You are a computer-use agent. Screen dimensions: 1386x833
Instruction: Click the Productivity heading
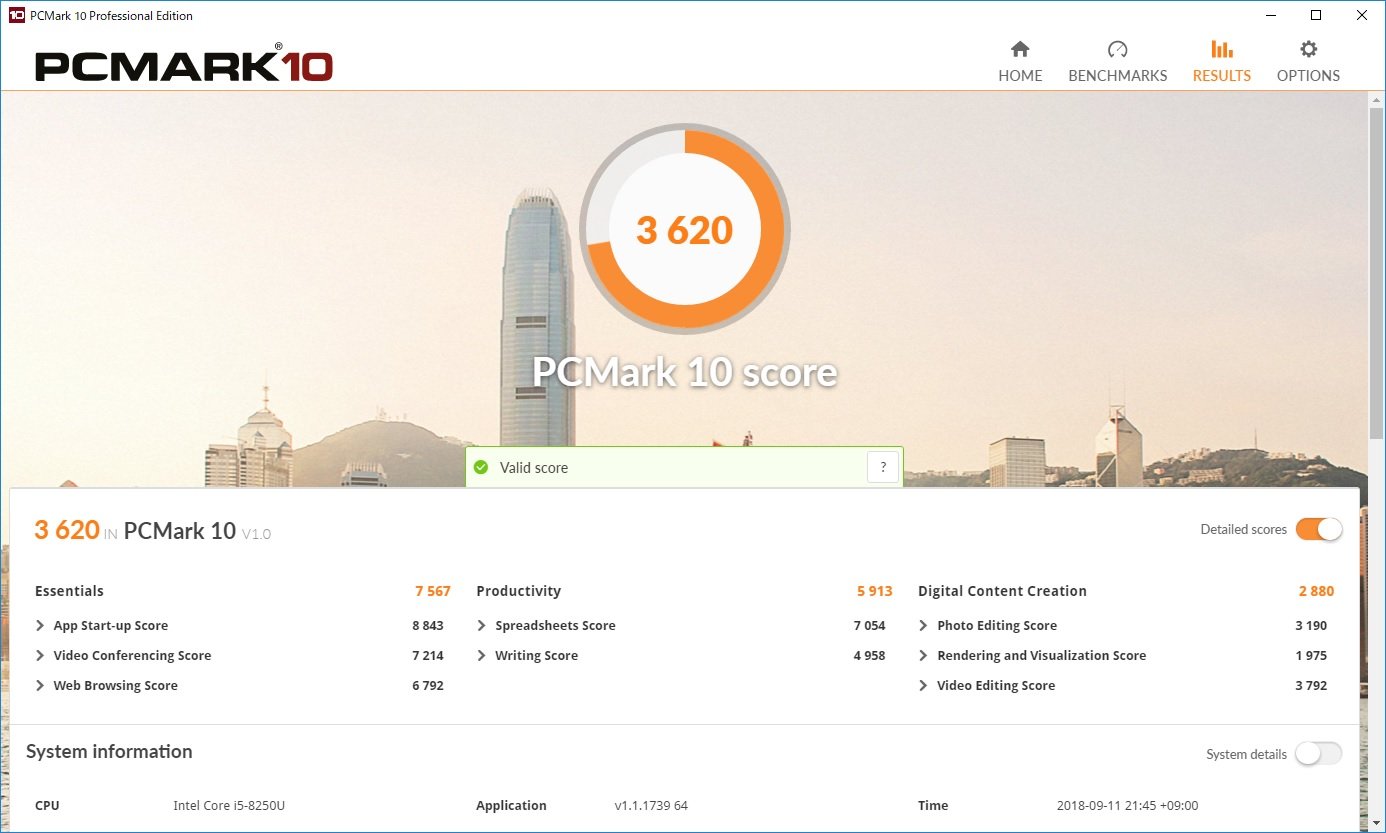pyautogui.click(x=518, y=591)
